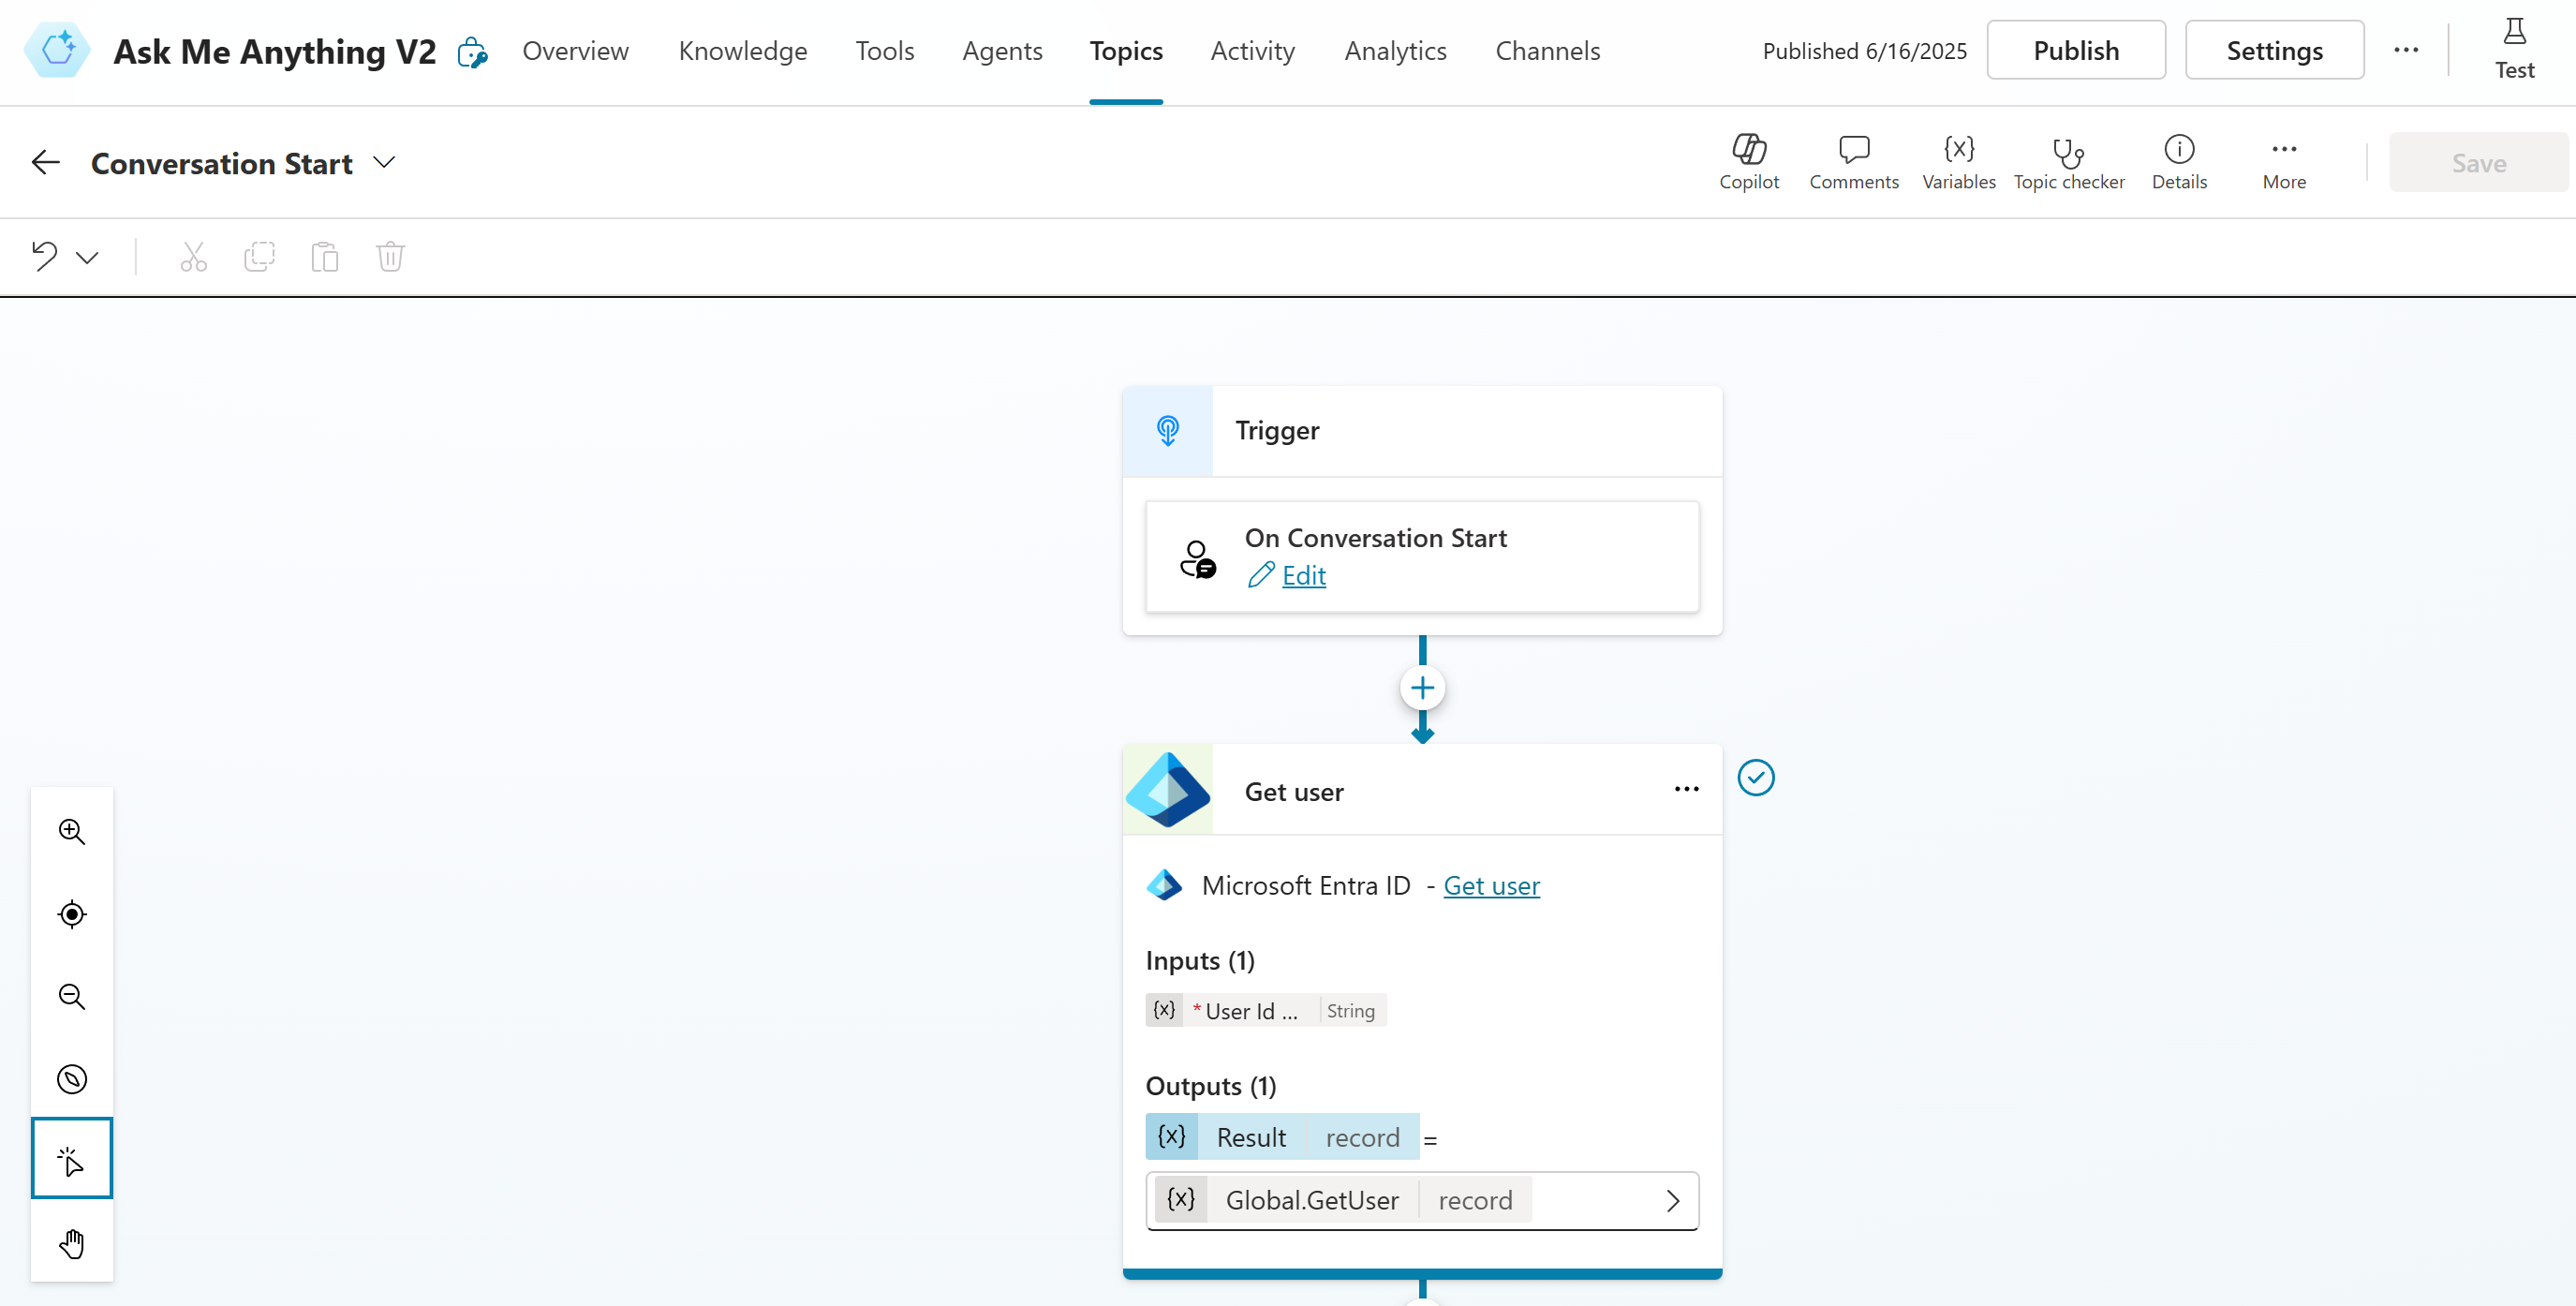This screenshot has height=1306, width=2576.
Task: Open Get user node options menu
Action: pyautogui.click(x=1686, y=789)
